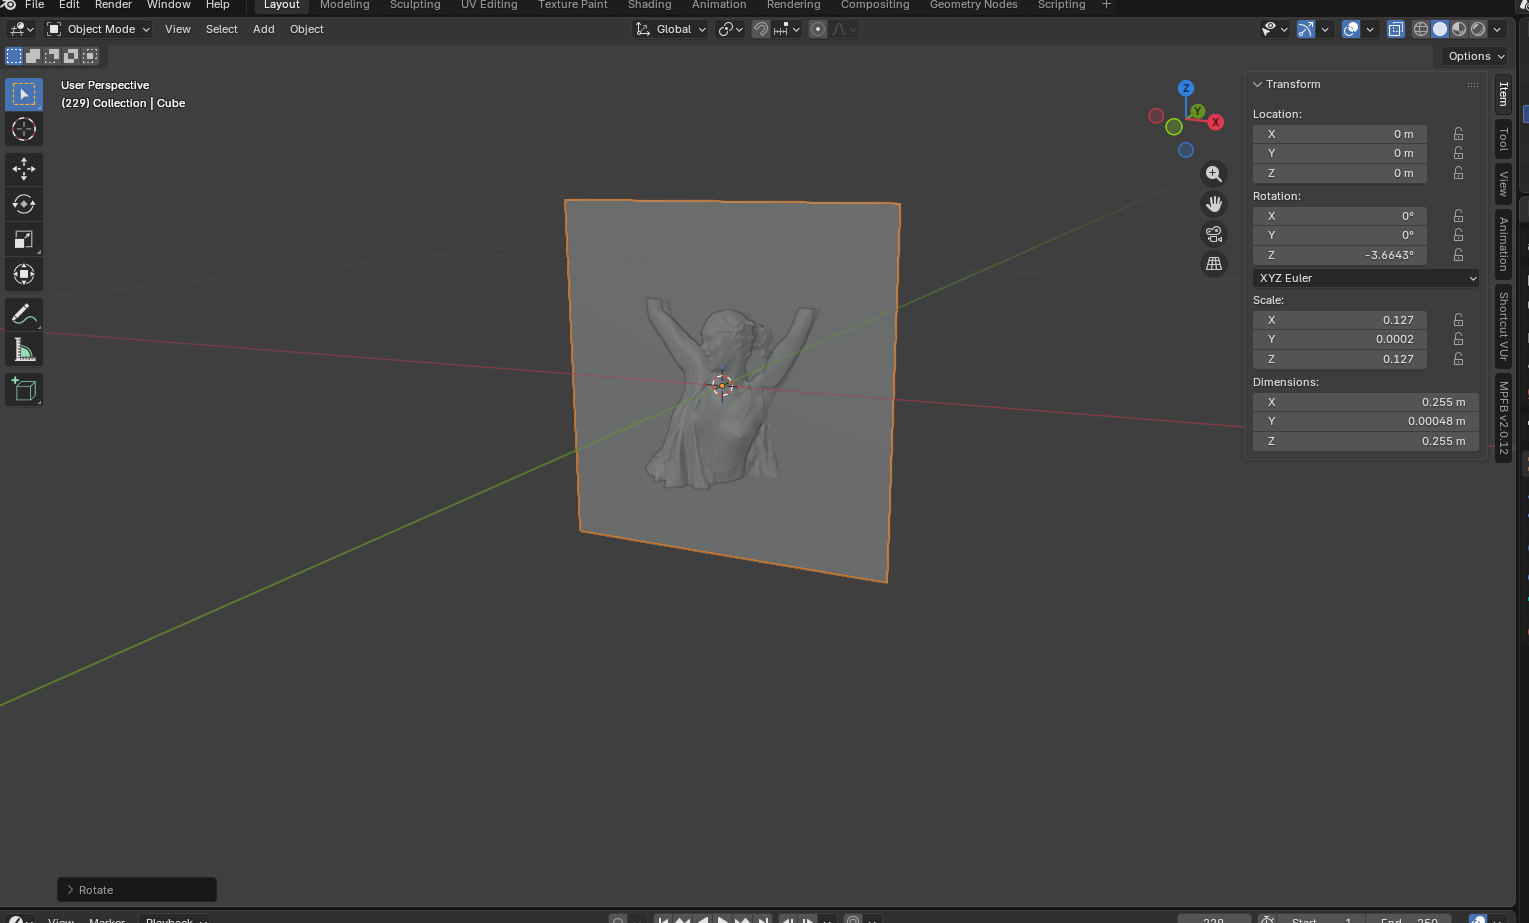Switch to orthographic view using grid icon
Viewport: 1529px width, 923px height.
tap(1214, 264)
